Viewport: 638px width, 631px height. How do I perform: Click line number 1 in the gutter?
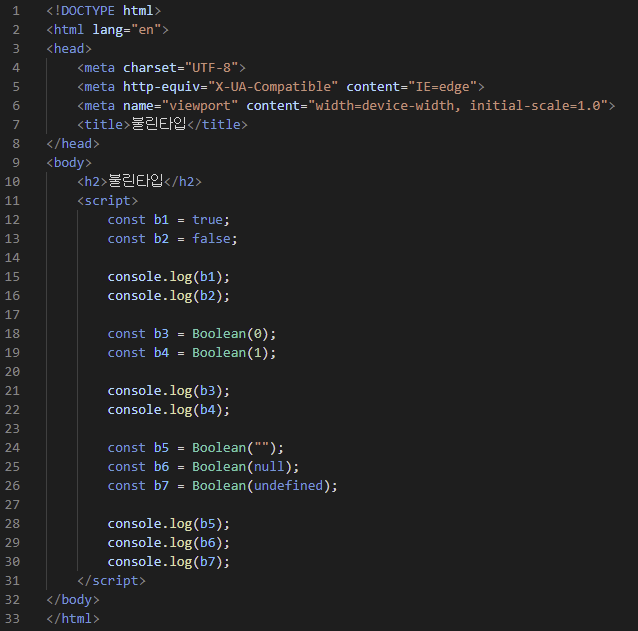pos(16,11)
